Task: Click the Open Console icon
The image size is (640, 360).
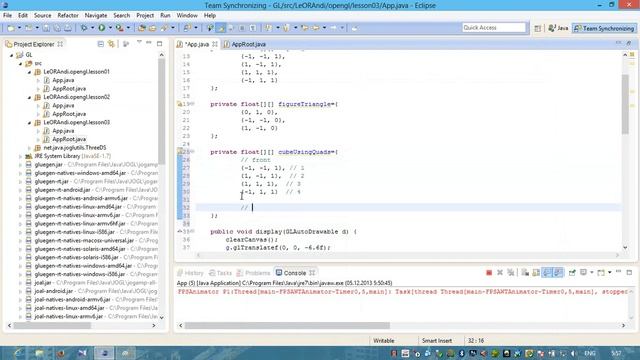Action: pos(600,273)
